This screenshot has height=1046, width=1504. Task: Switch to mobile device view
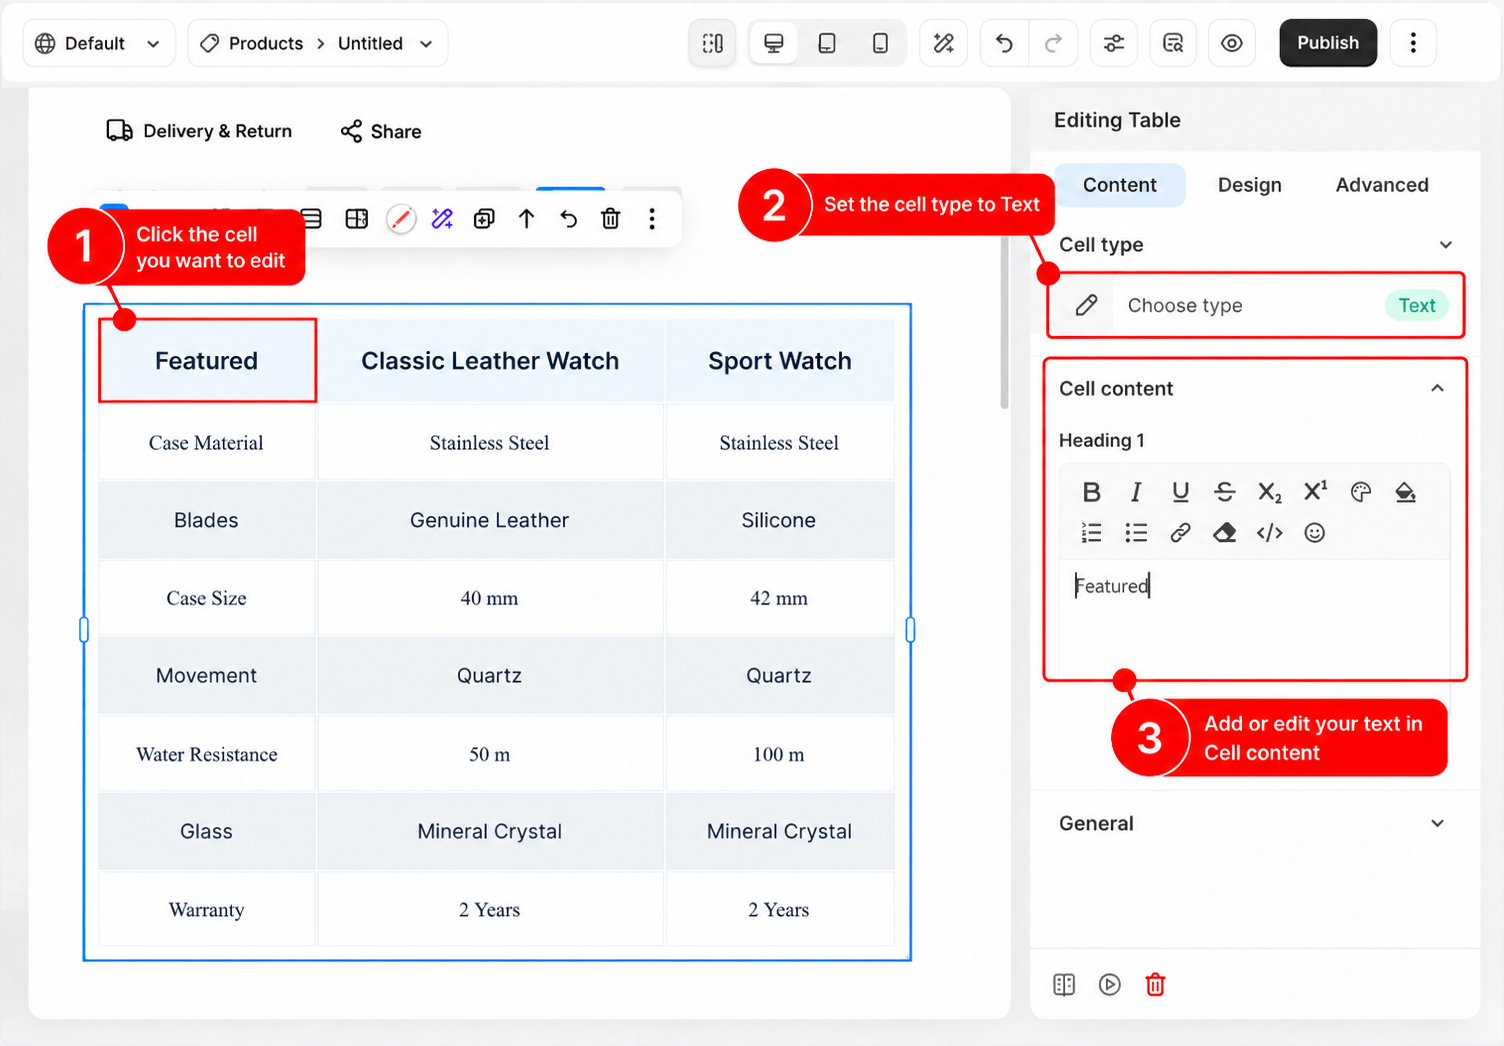click(x=880, y=43)
